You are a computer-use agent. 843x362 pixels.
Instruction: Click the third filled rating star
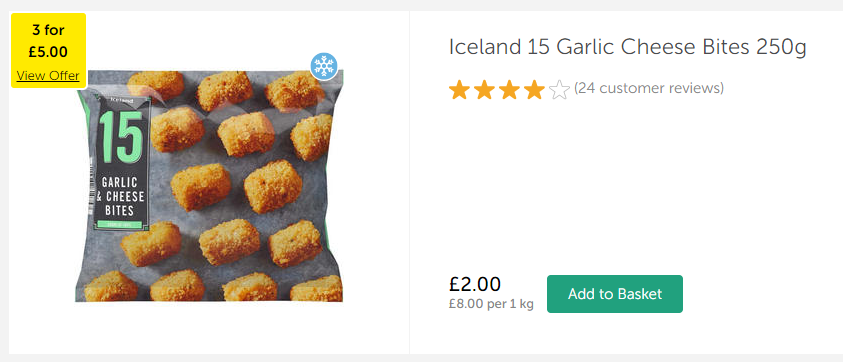(x=509, y=90)
